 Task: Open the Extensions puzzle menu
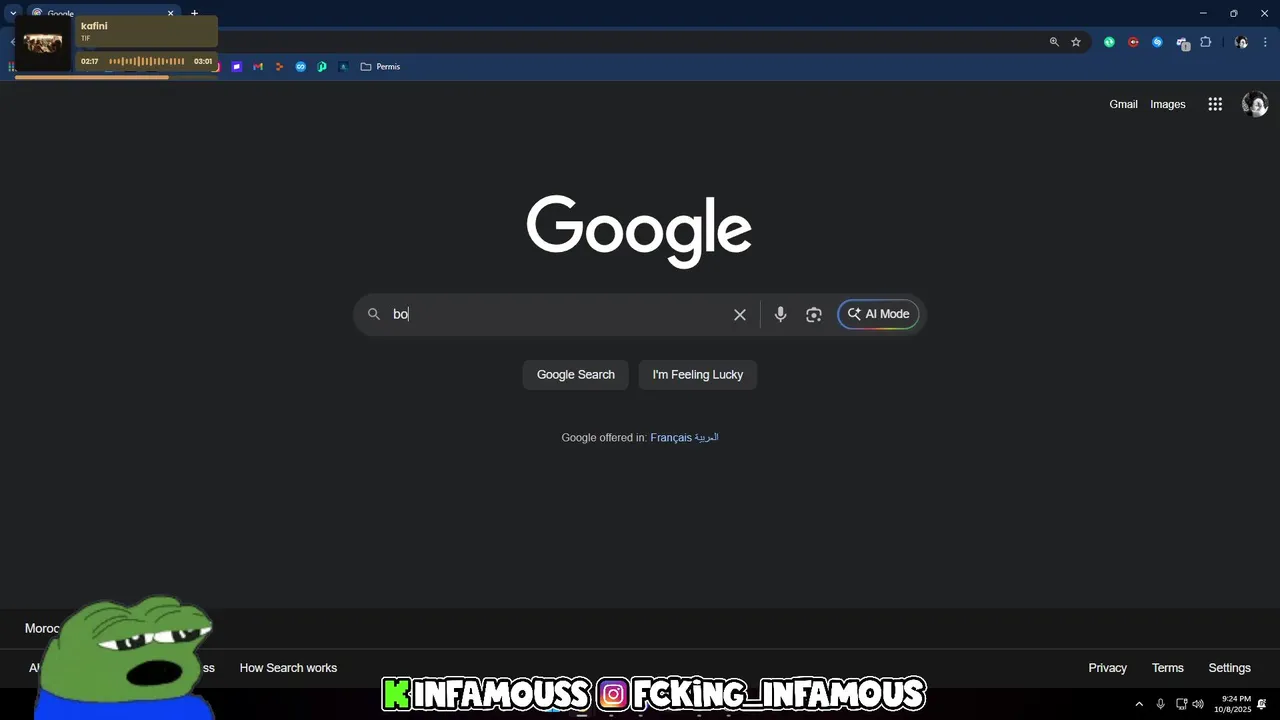1205,42
